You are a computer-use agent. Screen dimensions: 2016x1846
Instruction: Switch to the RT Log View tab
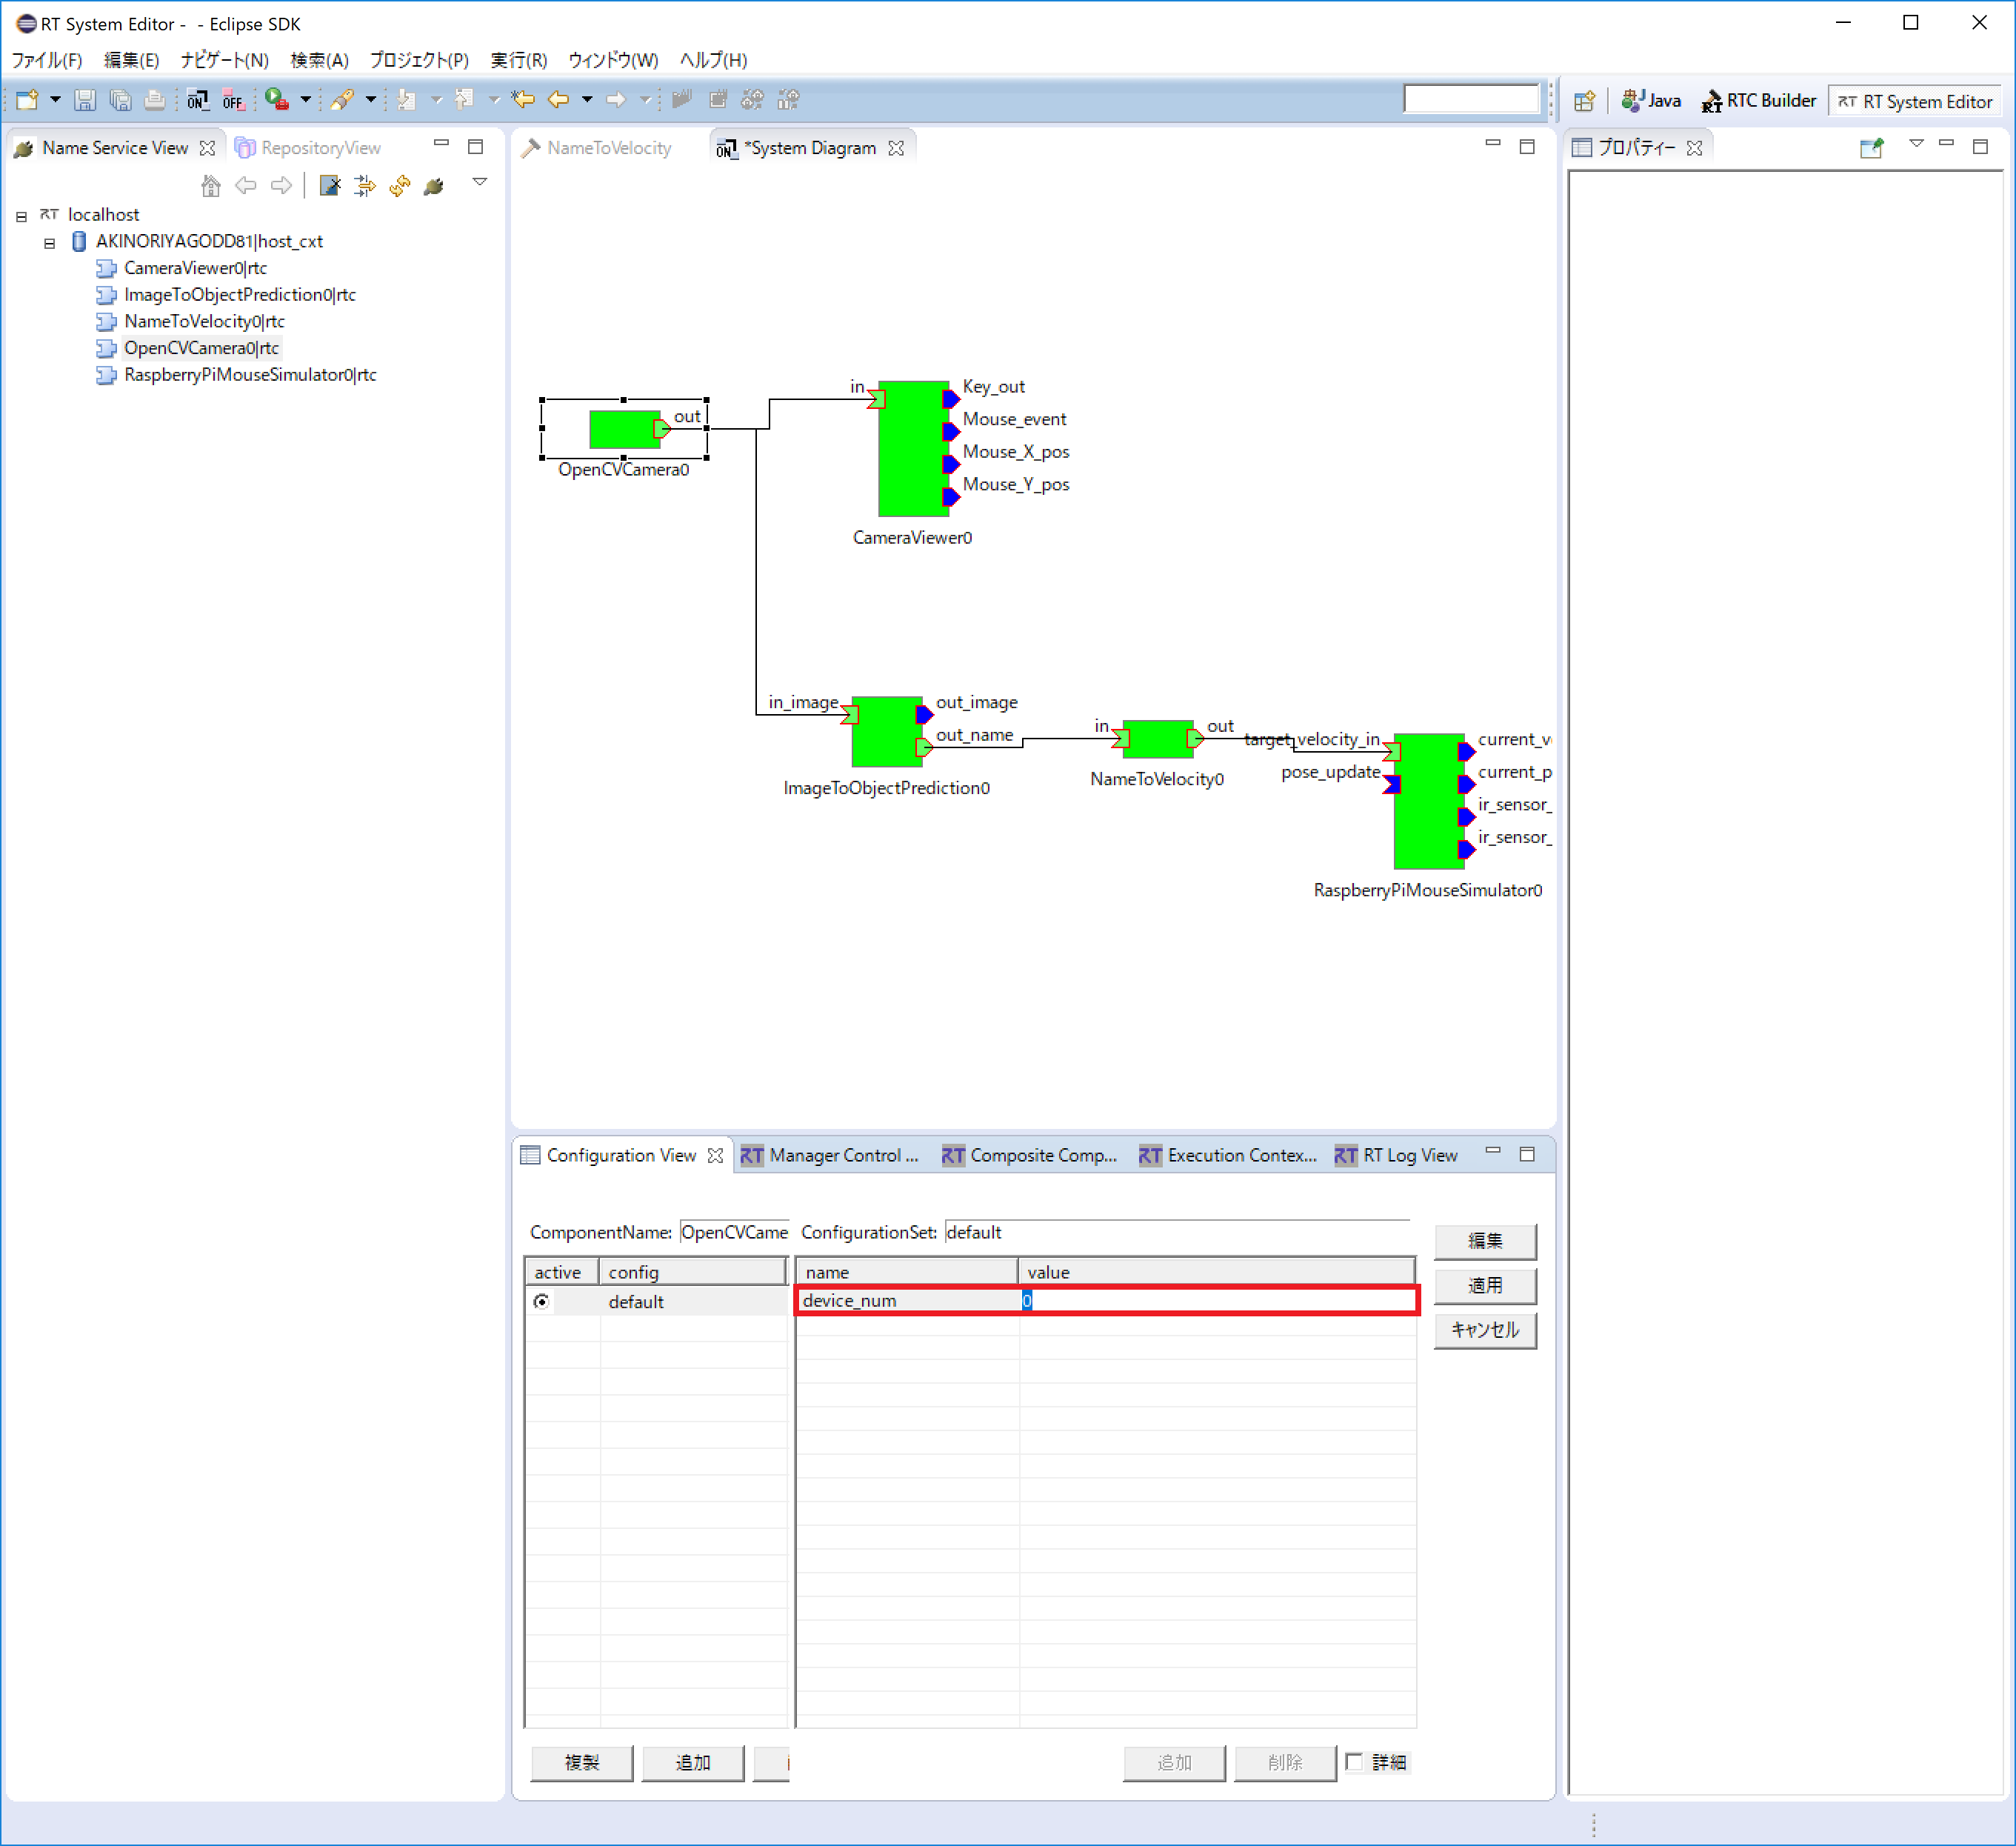[x=1396, y=1155]
